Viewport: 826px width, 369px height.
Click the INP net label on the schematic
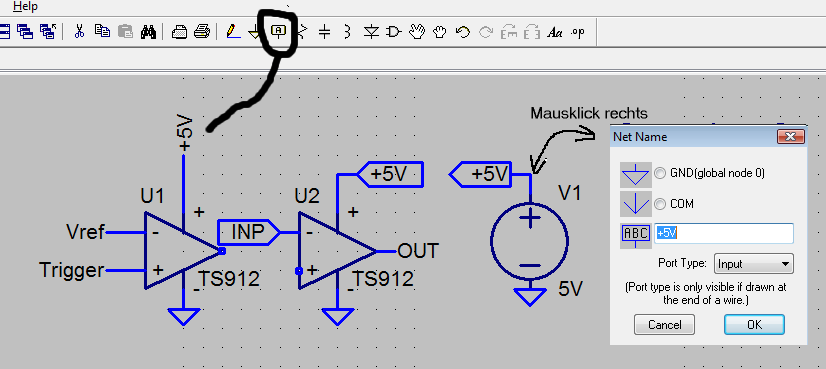coord(248,232)
